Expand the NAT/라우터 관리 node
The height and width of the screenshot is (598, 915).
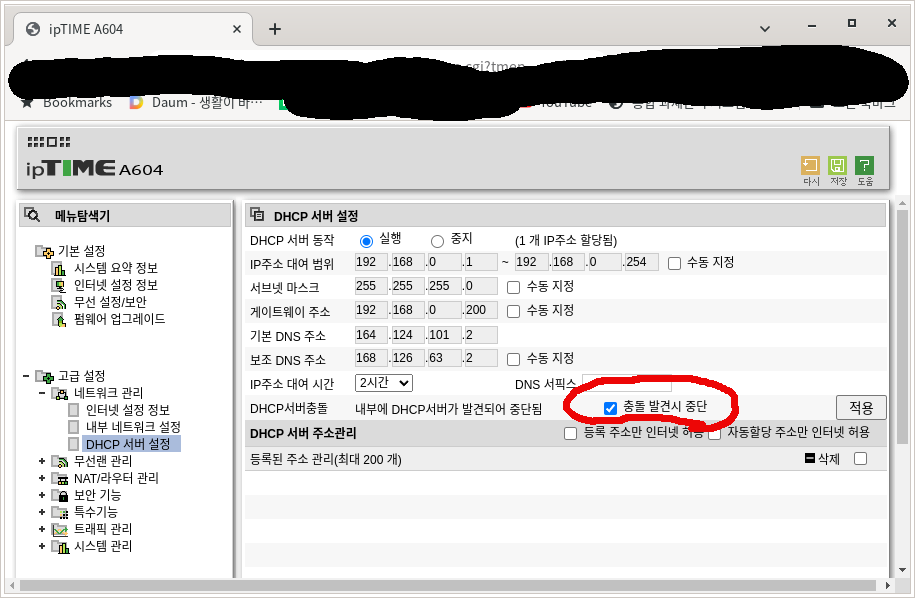coord(42,478)
